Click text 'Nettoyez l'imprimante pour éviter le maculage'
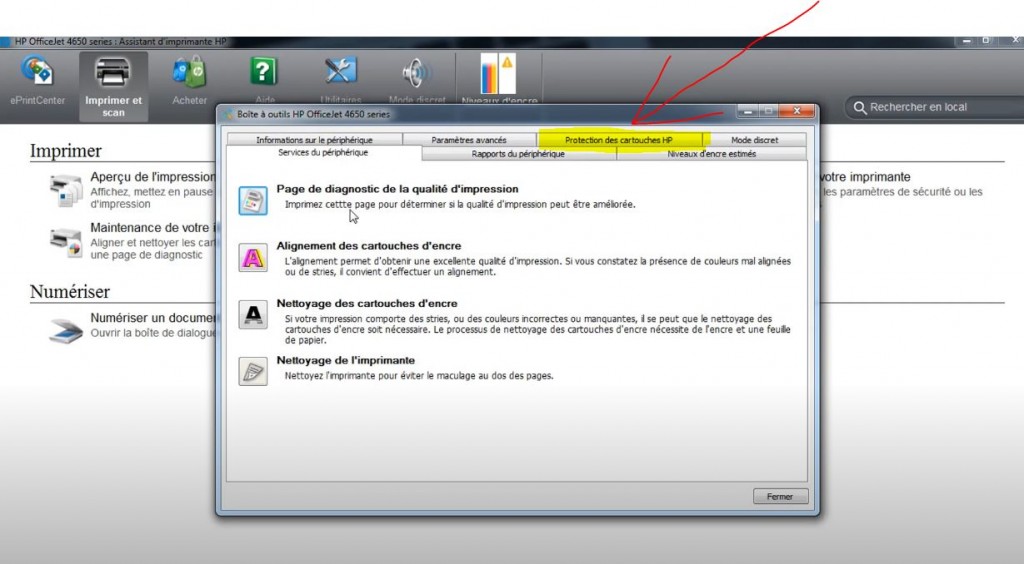 (419, 376)
